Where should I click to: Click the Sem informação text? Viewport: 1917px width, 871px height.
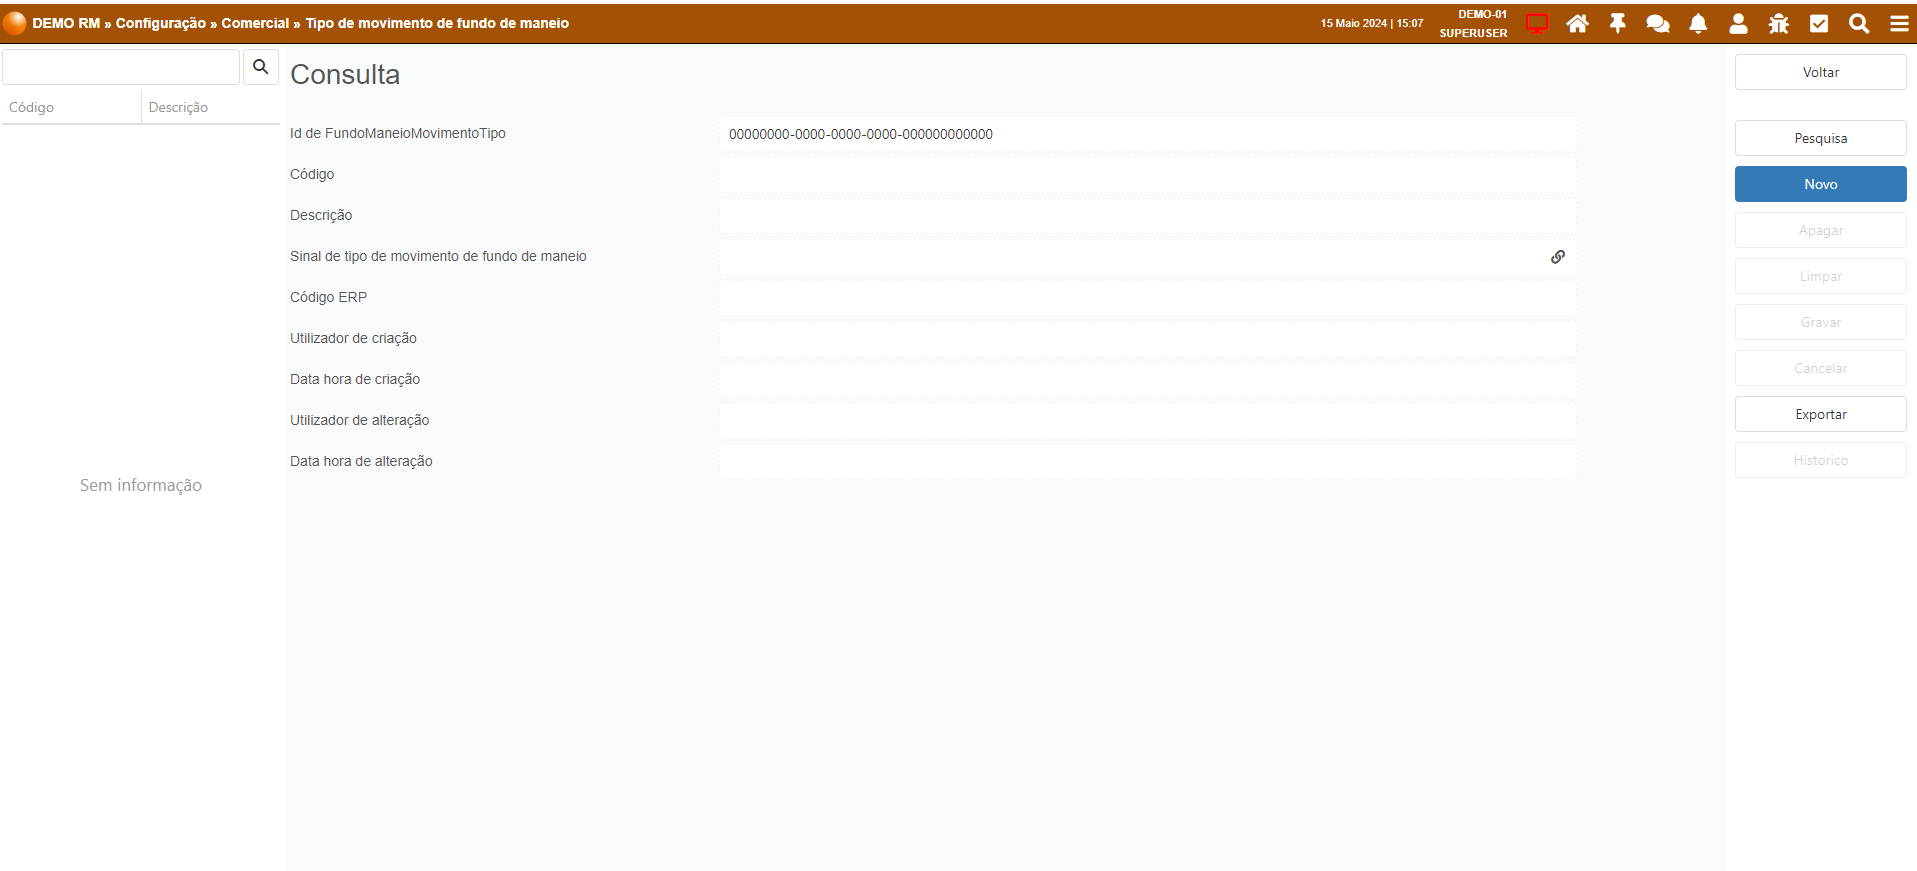(141, 485)
